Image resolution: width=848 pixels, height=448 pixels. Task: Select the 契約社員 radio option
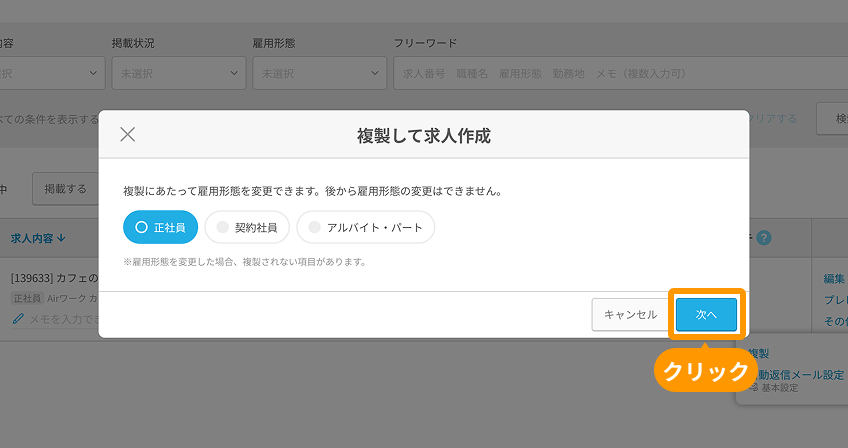click(247, 227)
